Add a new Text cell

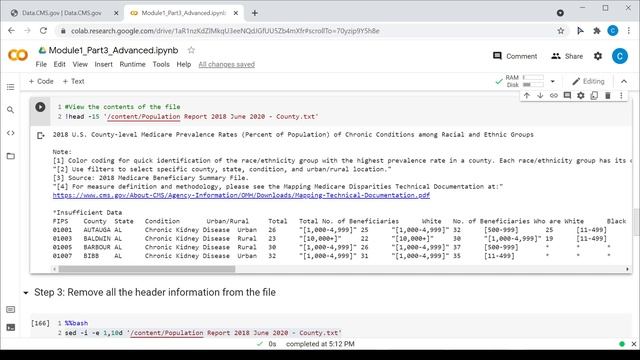pos(73,81)
